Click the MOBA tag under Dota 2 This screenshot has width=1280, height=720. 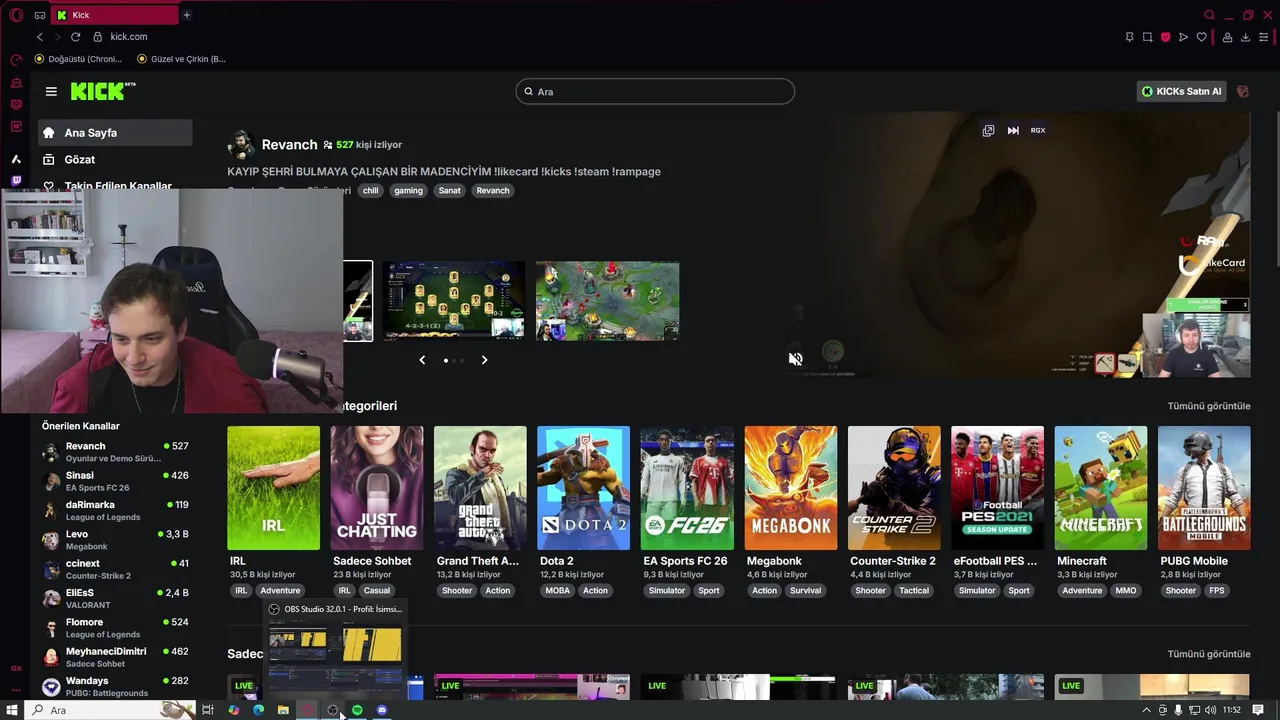tap(557, 590)
